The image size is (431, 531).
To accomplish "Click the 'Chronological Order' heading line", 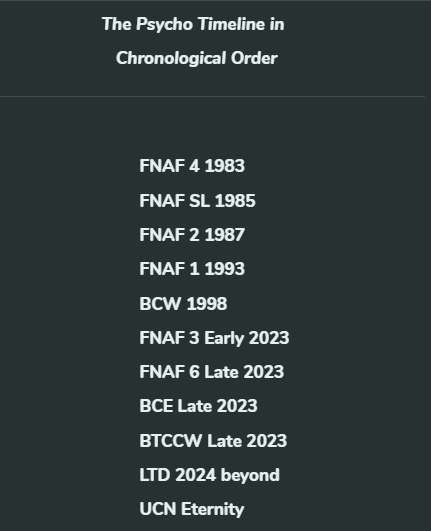I will point(197,58).
